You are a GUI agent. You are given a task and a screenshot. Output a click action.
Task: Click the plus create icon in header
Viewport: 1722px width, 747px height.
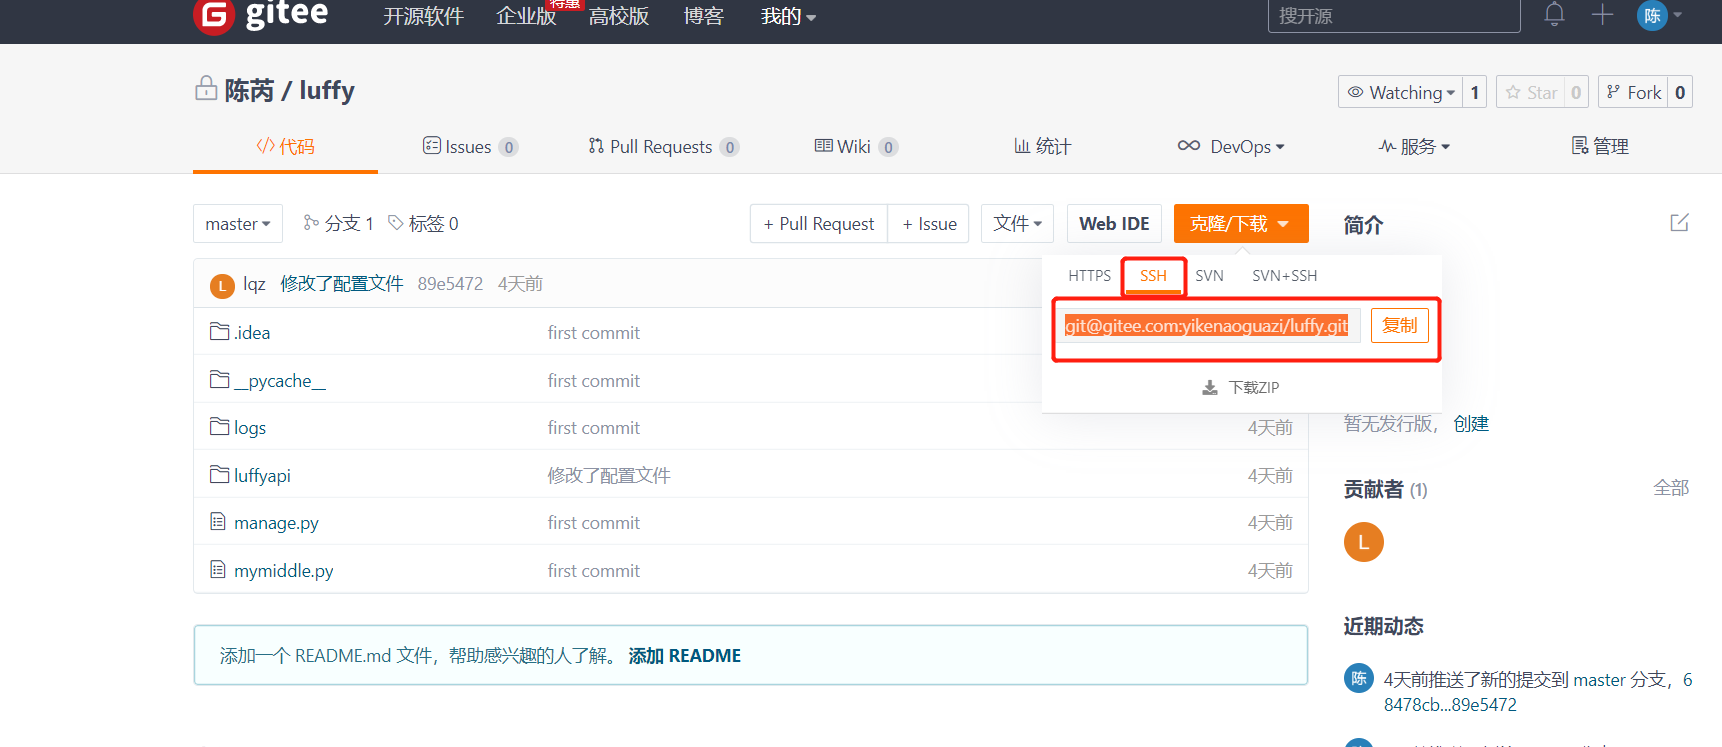[x=1602, y=14]
